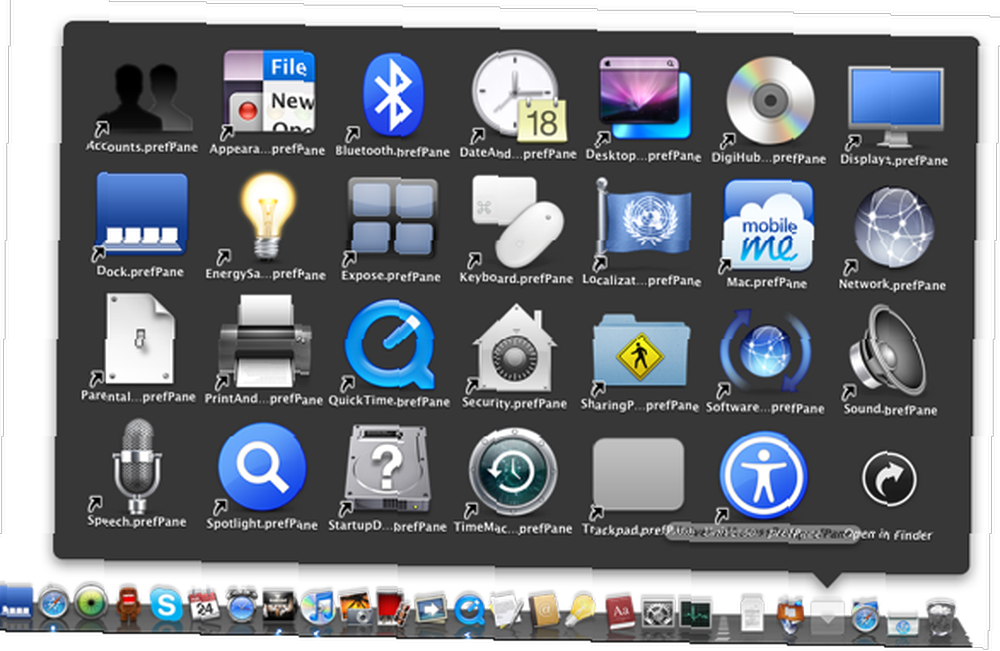1000x651 pixels.
Task: Launch Photo Booth from the Dock
Action: pos(393,608)
